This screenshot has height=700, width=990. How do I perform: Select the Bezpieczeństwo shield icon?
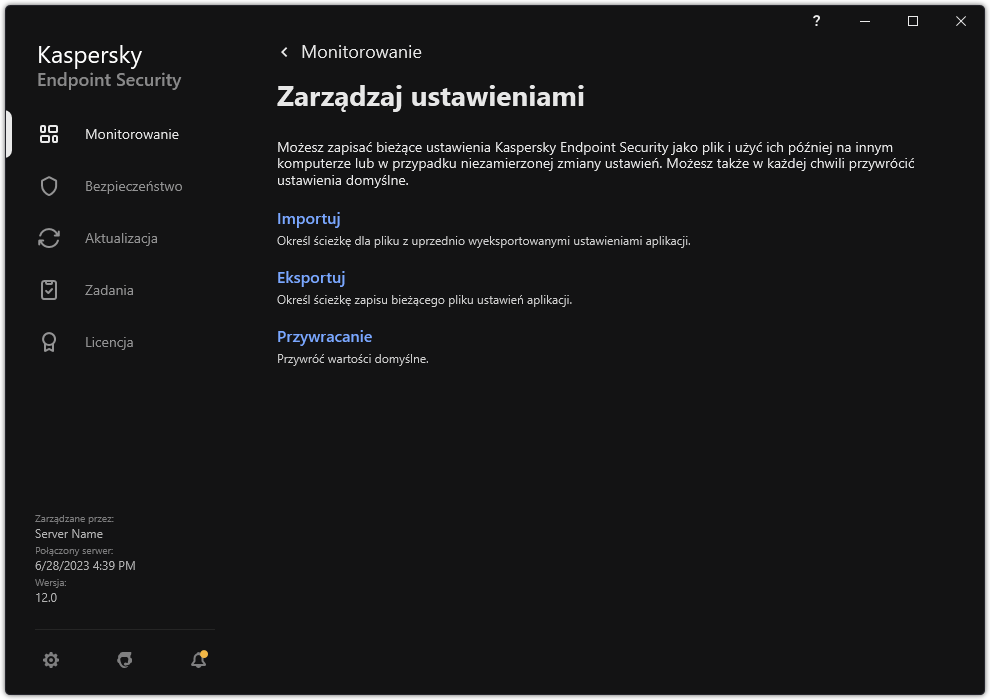47,185
